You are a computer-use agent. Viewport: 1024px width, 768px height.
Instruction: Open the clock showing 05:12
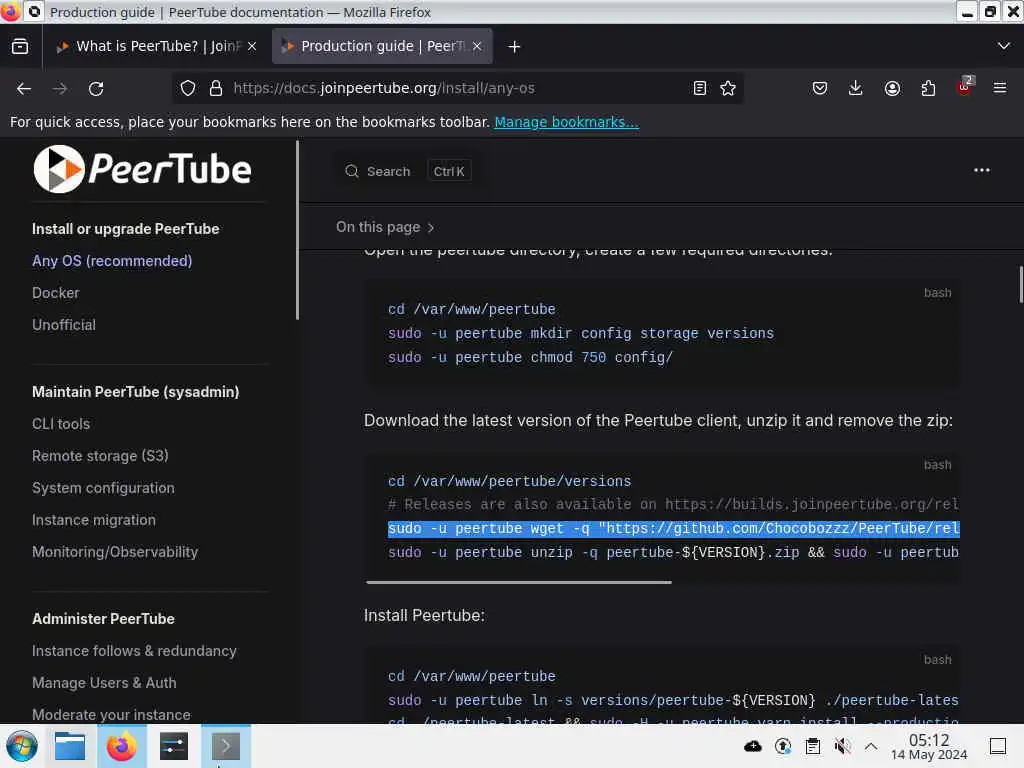pos(929,746)
